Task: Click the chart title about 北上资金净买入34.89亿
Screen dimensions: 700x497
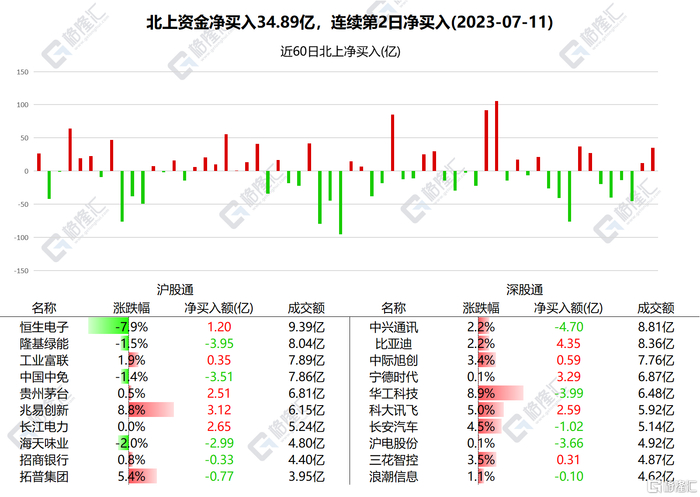Action: pos(350,22)
